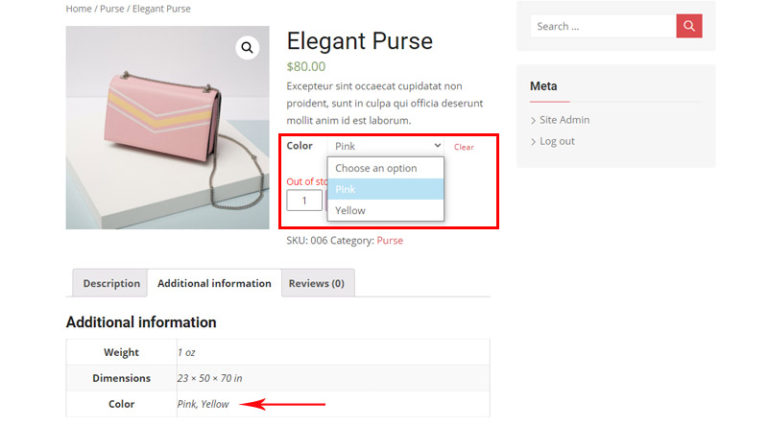Image resolution: width=768 pixels, height=426 pixels.
Task: Click the red search button icon
Action: pos(689,26)
